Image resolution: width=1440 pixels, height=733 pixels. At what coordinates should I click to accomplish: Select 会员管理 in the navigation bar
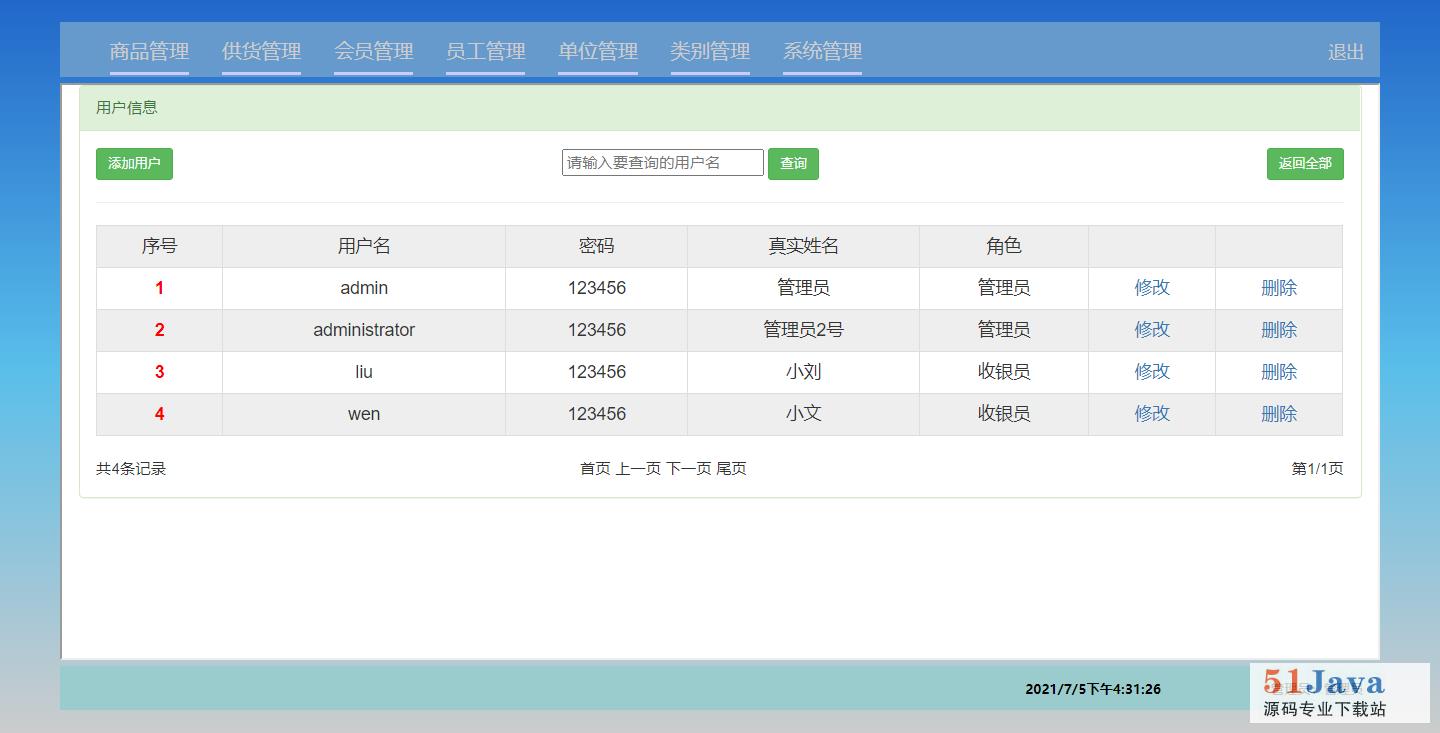pyautogui.click(x=374, y=52)
